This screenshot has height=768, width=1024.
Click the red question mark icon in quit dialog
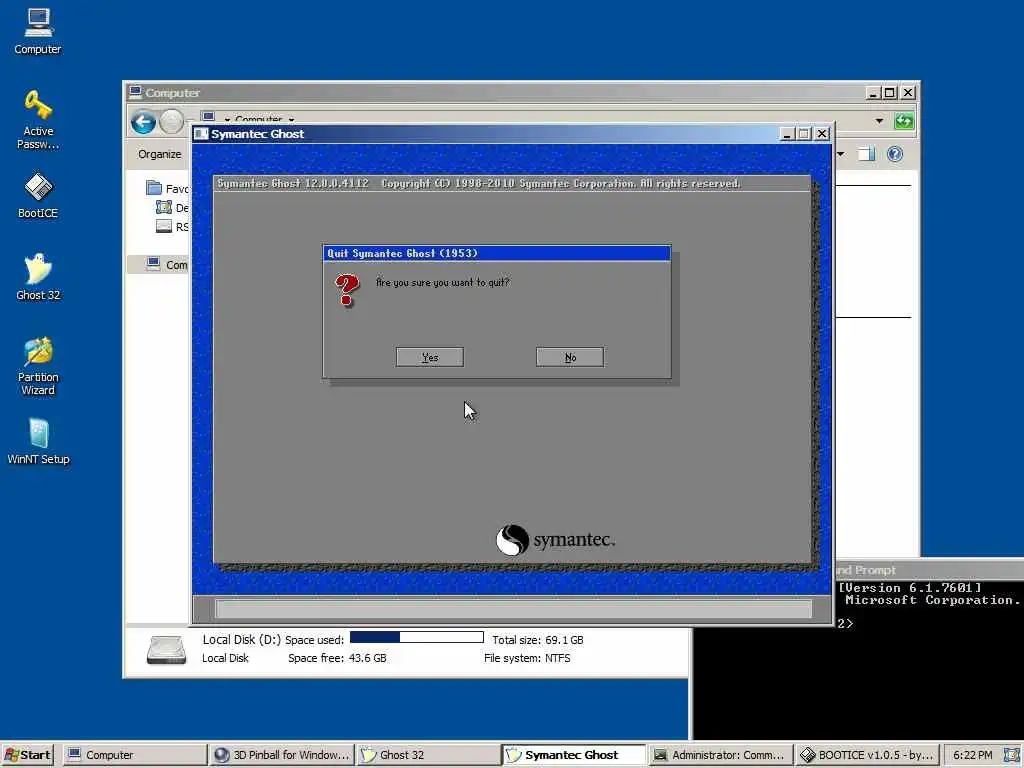pyautogui.click(x=347, y=290)
